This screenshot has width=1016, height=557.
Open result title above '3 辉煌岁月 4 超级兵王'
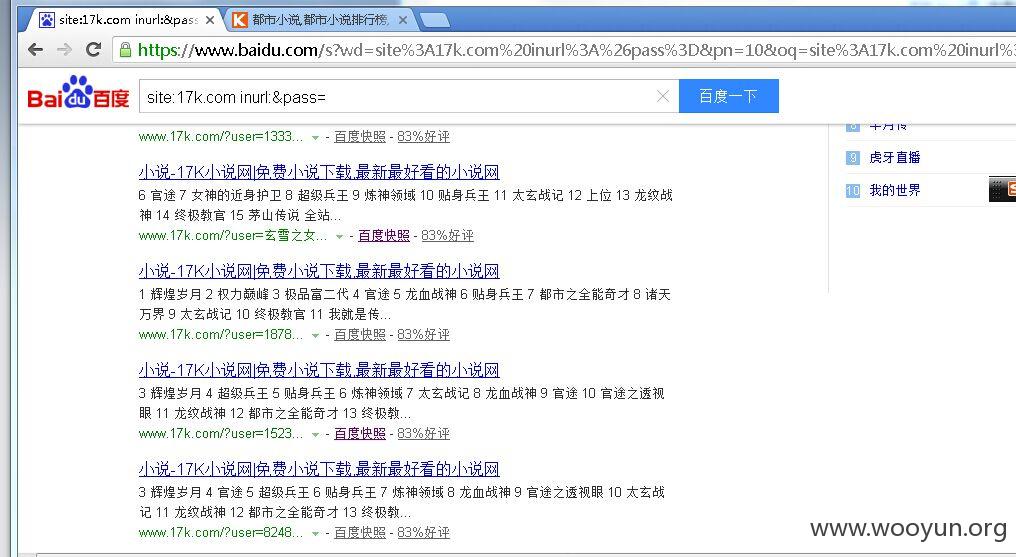[x=319, y=370]
